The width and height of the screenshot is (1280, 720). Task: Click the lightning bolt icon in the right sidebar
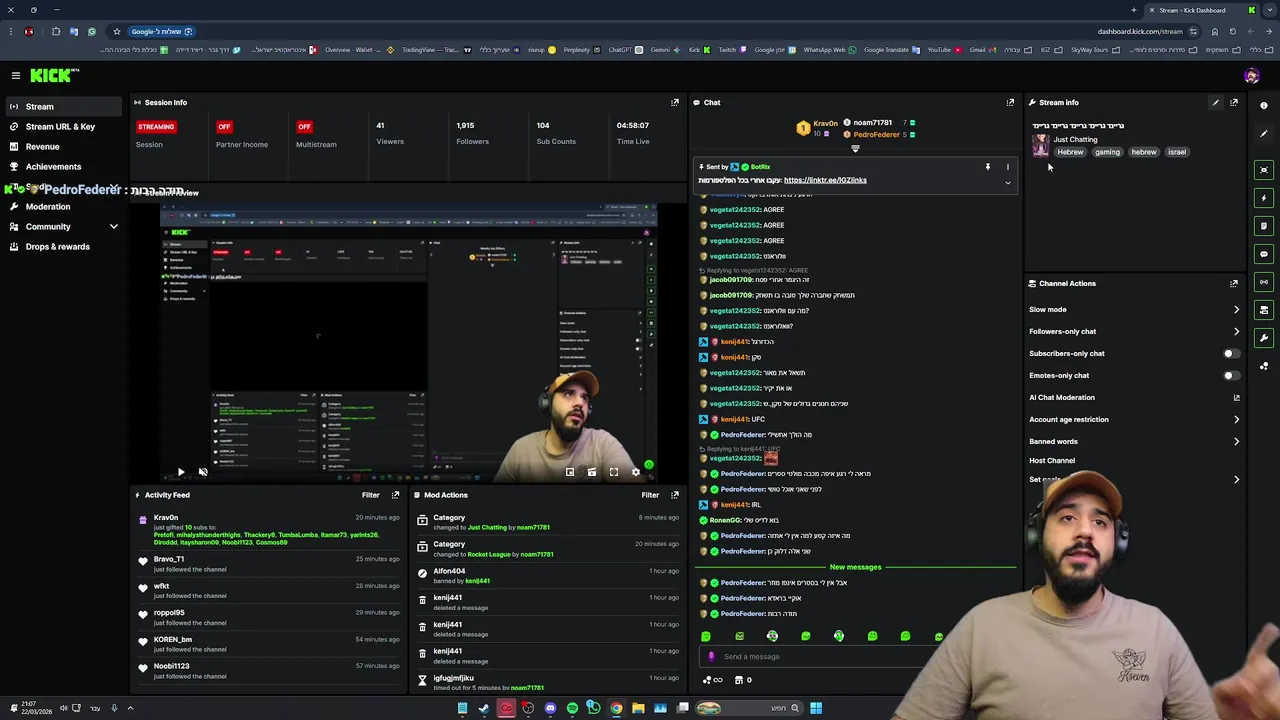(1264, 198)
